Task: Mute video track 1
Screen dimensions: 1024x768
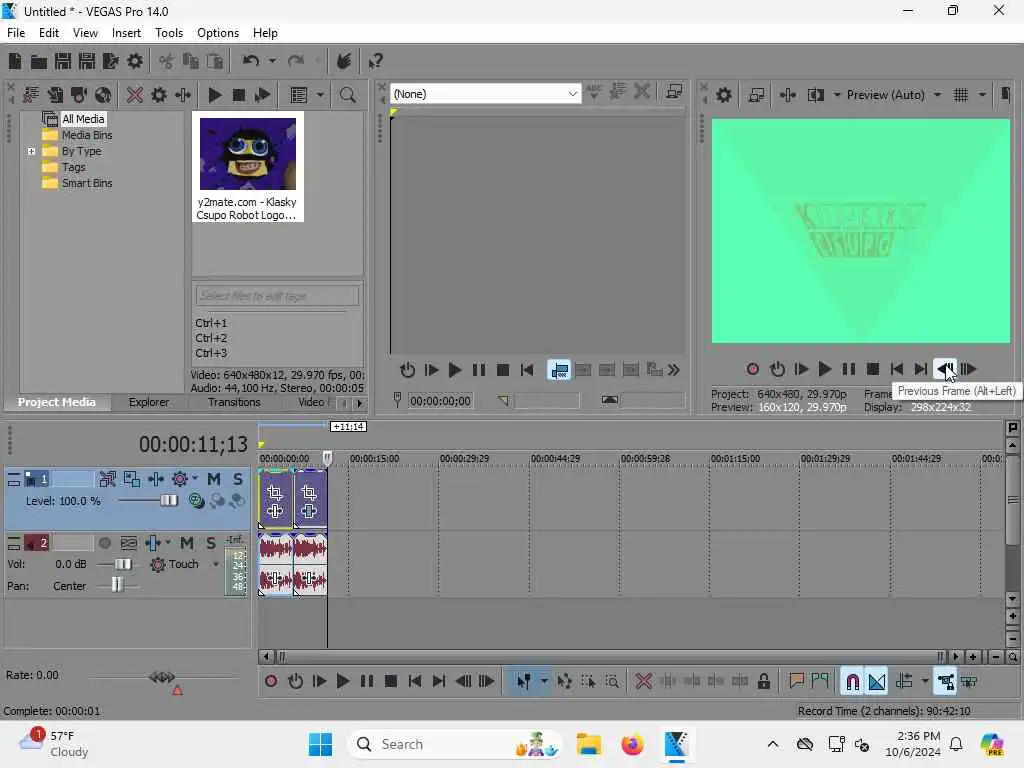Action: pyautogui.click(x=214, y=479)
